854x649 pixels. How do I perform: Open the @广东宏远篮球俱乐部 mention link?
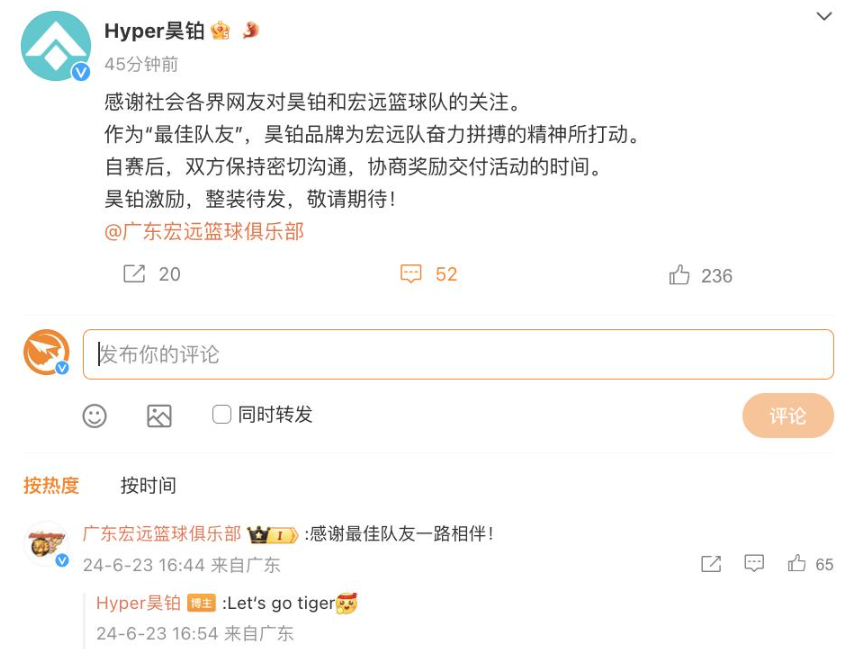204,231
